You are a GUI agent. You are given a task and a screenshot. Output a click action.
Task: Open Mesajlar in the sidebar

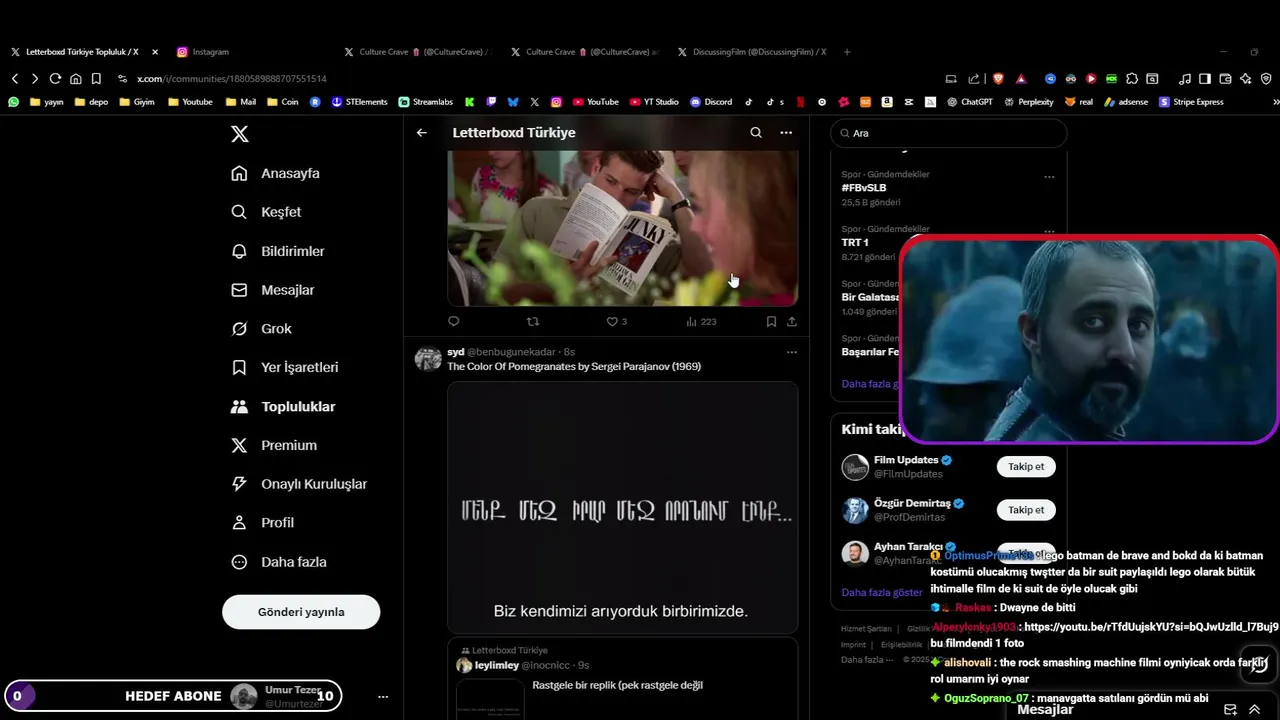[x=272, y=290]
